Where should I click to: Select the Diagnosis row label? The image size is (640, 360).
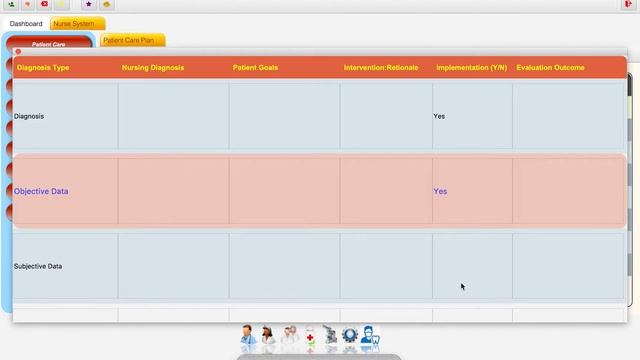pos(29,116)
